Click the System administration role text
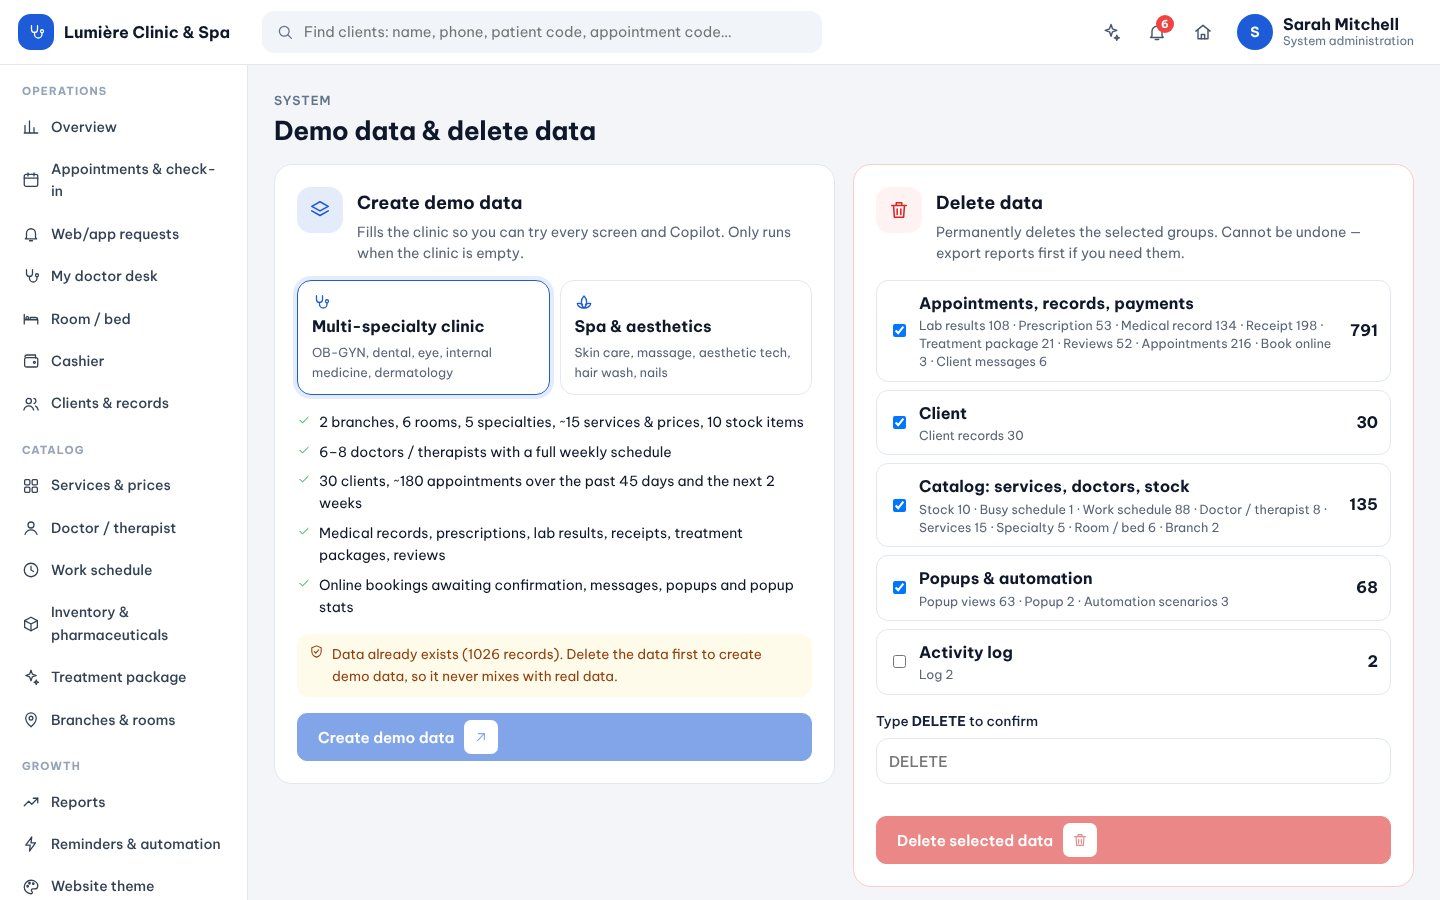This screenshot has width=1440, height=900. tap(1348, 42)
